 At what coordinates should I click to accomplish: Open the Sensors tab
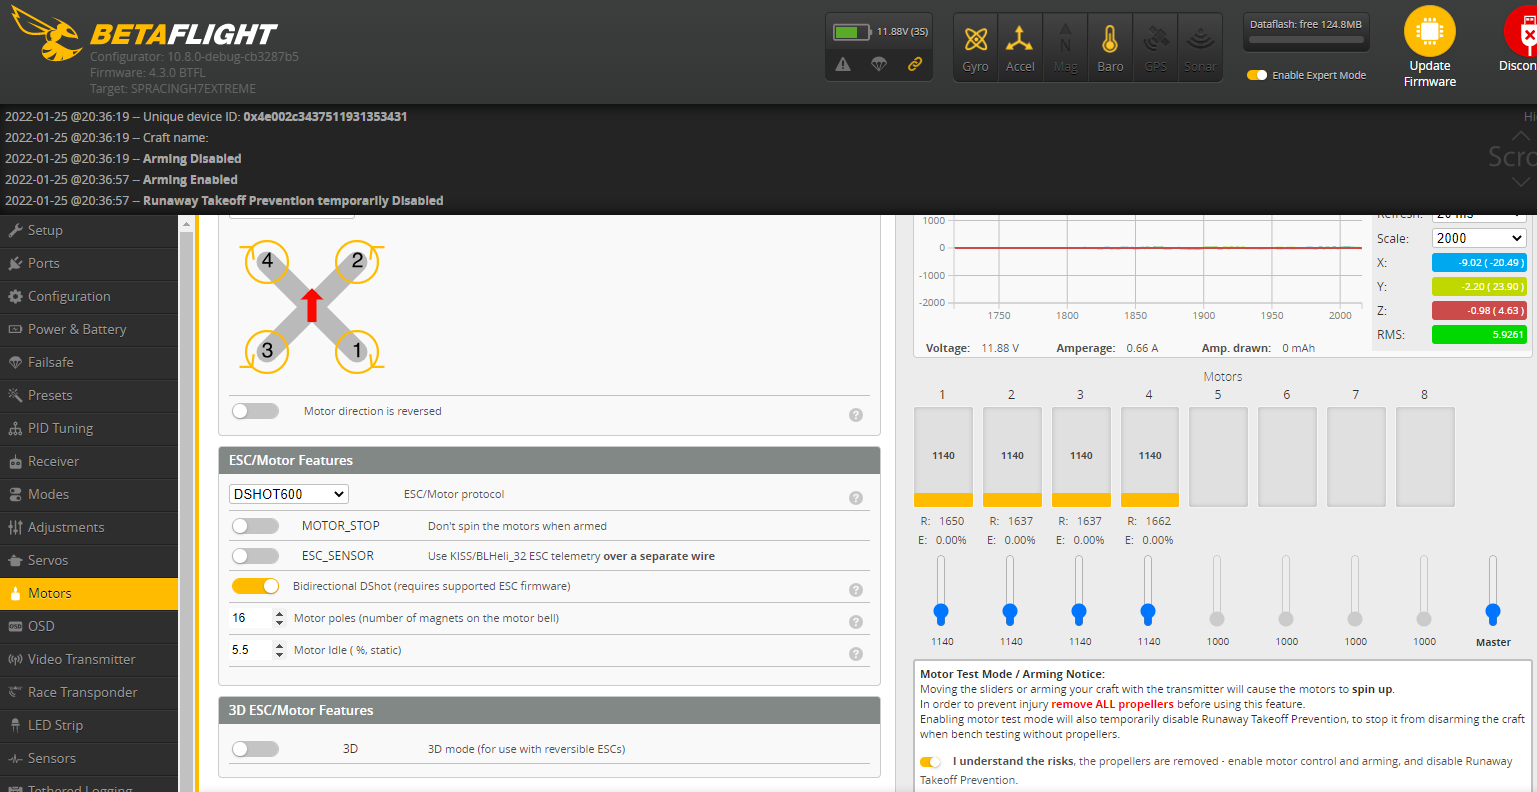click(x=89, y=758)
